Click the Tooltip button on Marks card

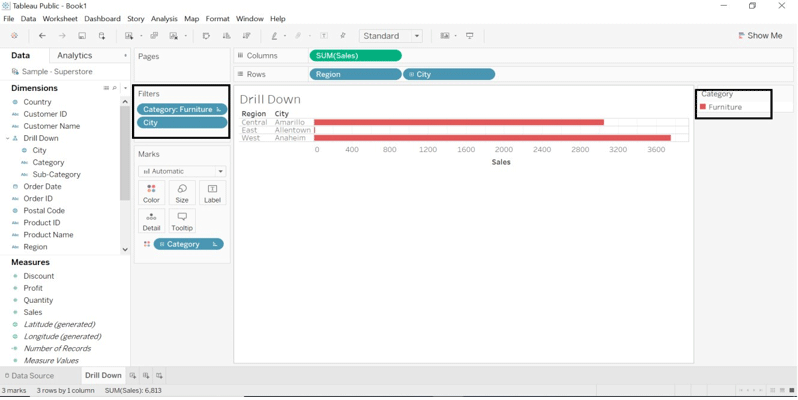182,221
